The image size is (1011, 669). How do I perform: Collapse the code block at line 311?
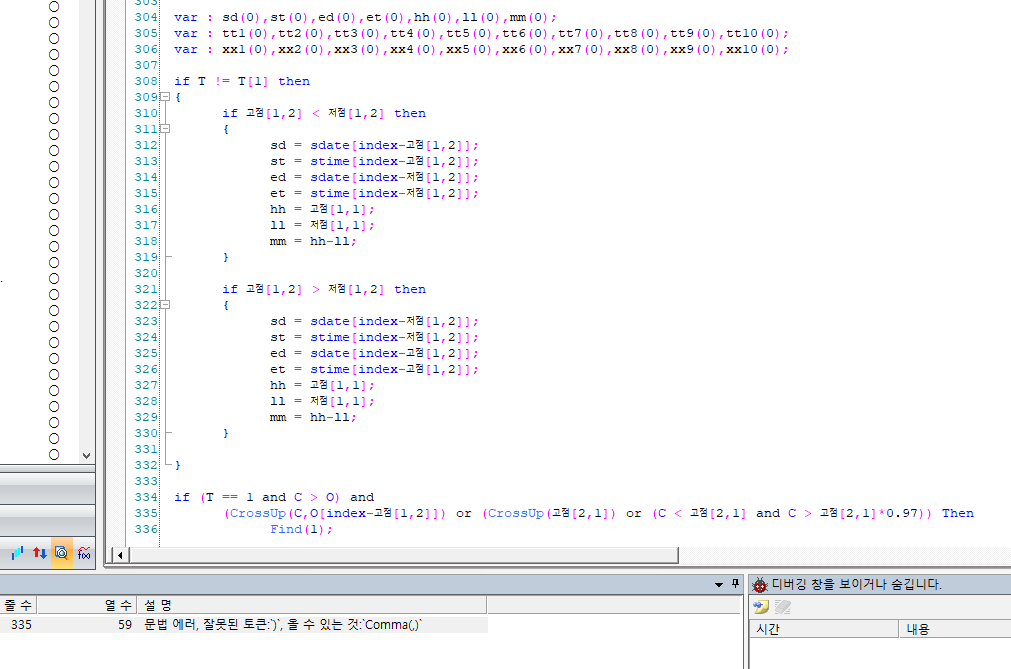[x=164, y=129]
